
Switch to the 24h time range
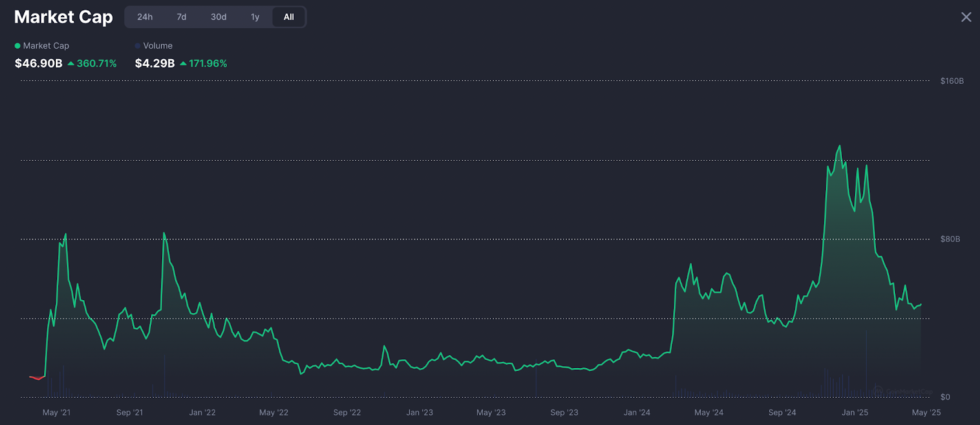pos(145,17)
